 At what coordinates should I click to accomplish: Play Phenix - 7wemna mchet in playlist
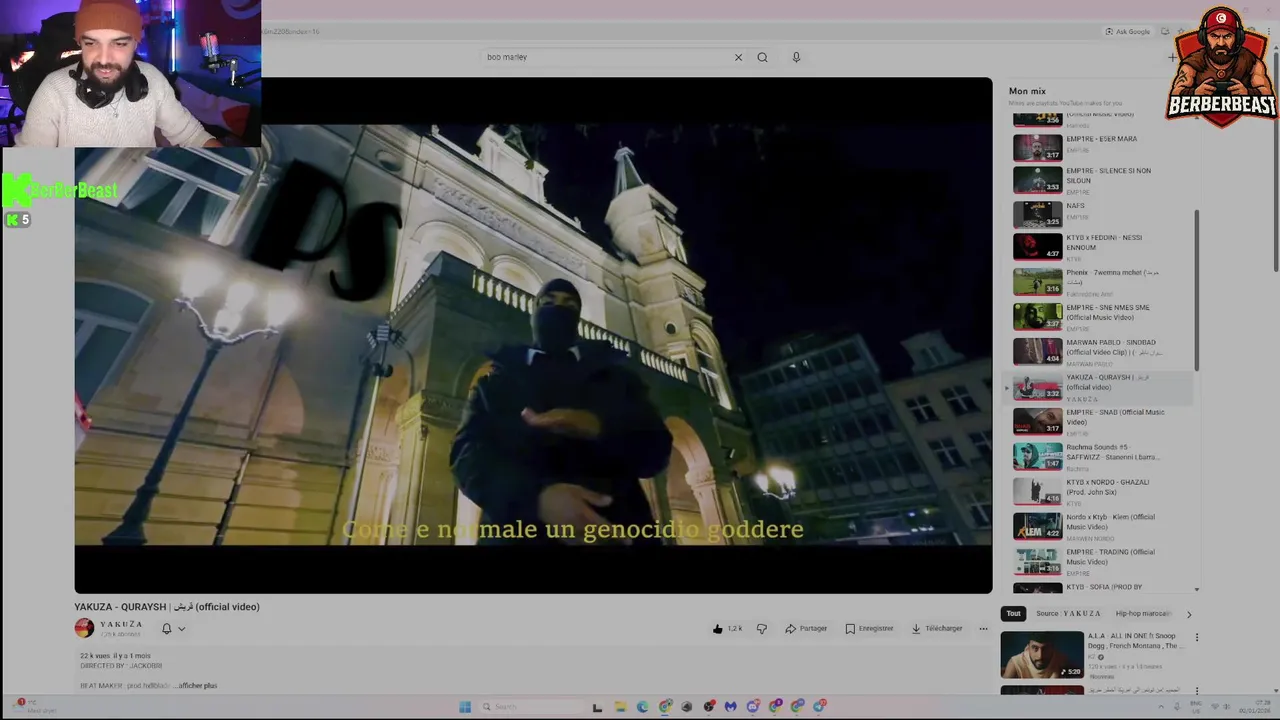click(x=1101, y=282)
